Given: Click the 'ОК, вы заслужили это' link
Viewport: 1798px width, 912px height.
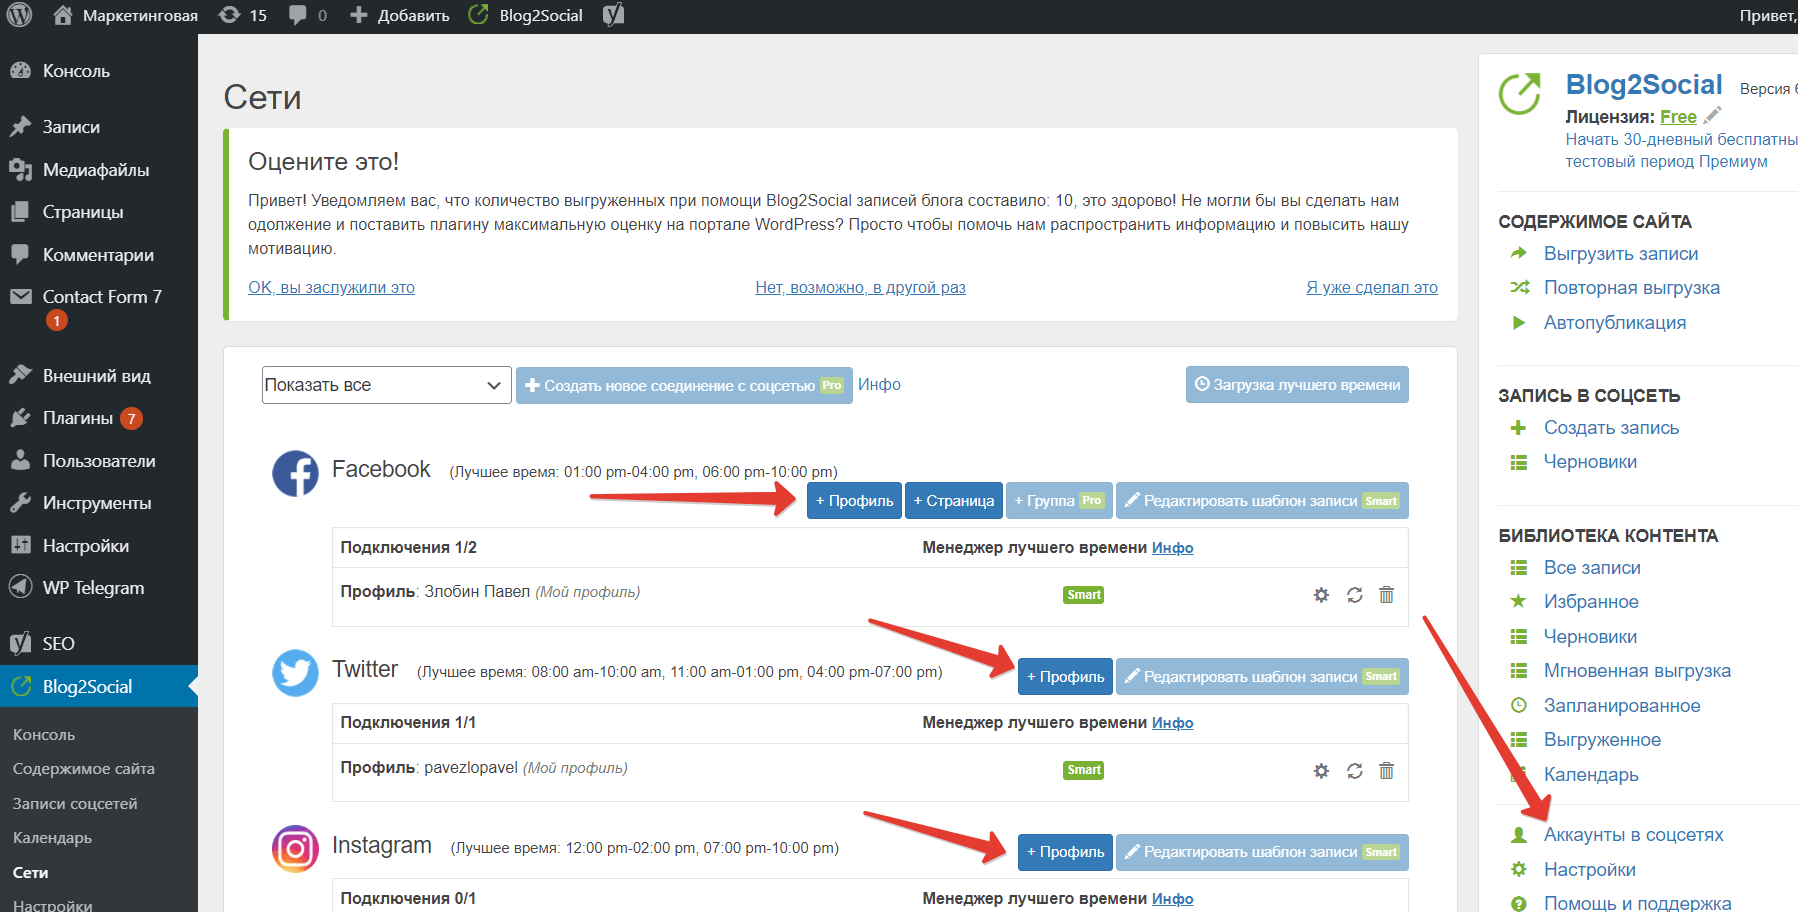Looking at the screenshot, I should click(x=331, y=288).
